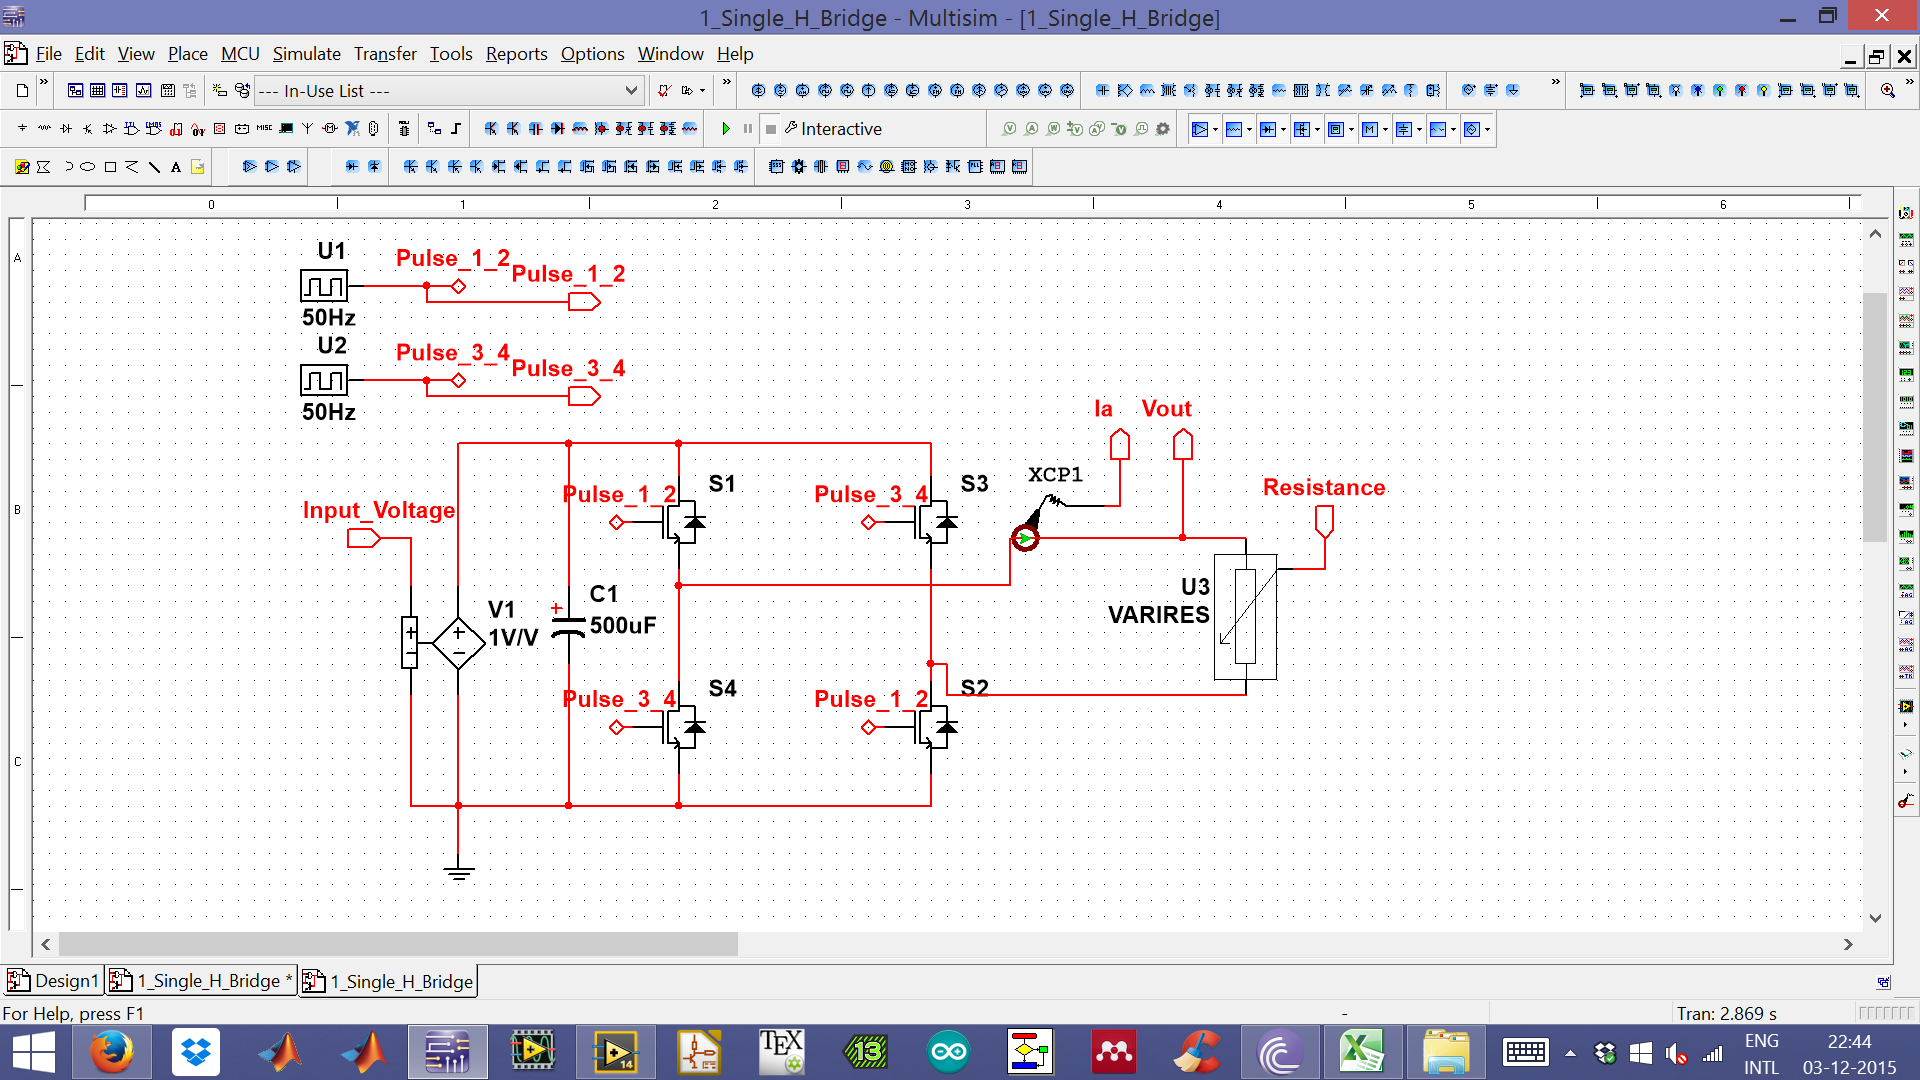Select the voltage probe tool
The image size is (1920, 1080).
click(1010, 128)
